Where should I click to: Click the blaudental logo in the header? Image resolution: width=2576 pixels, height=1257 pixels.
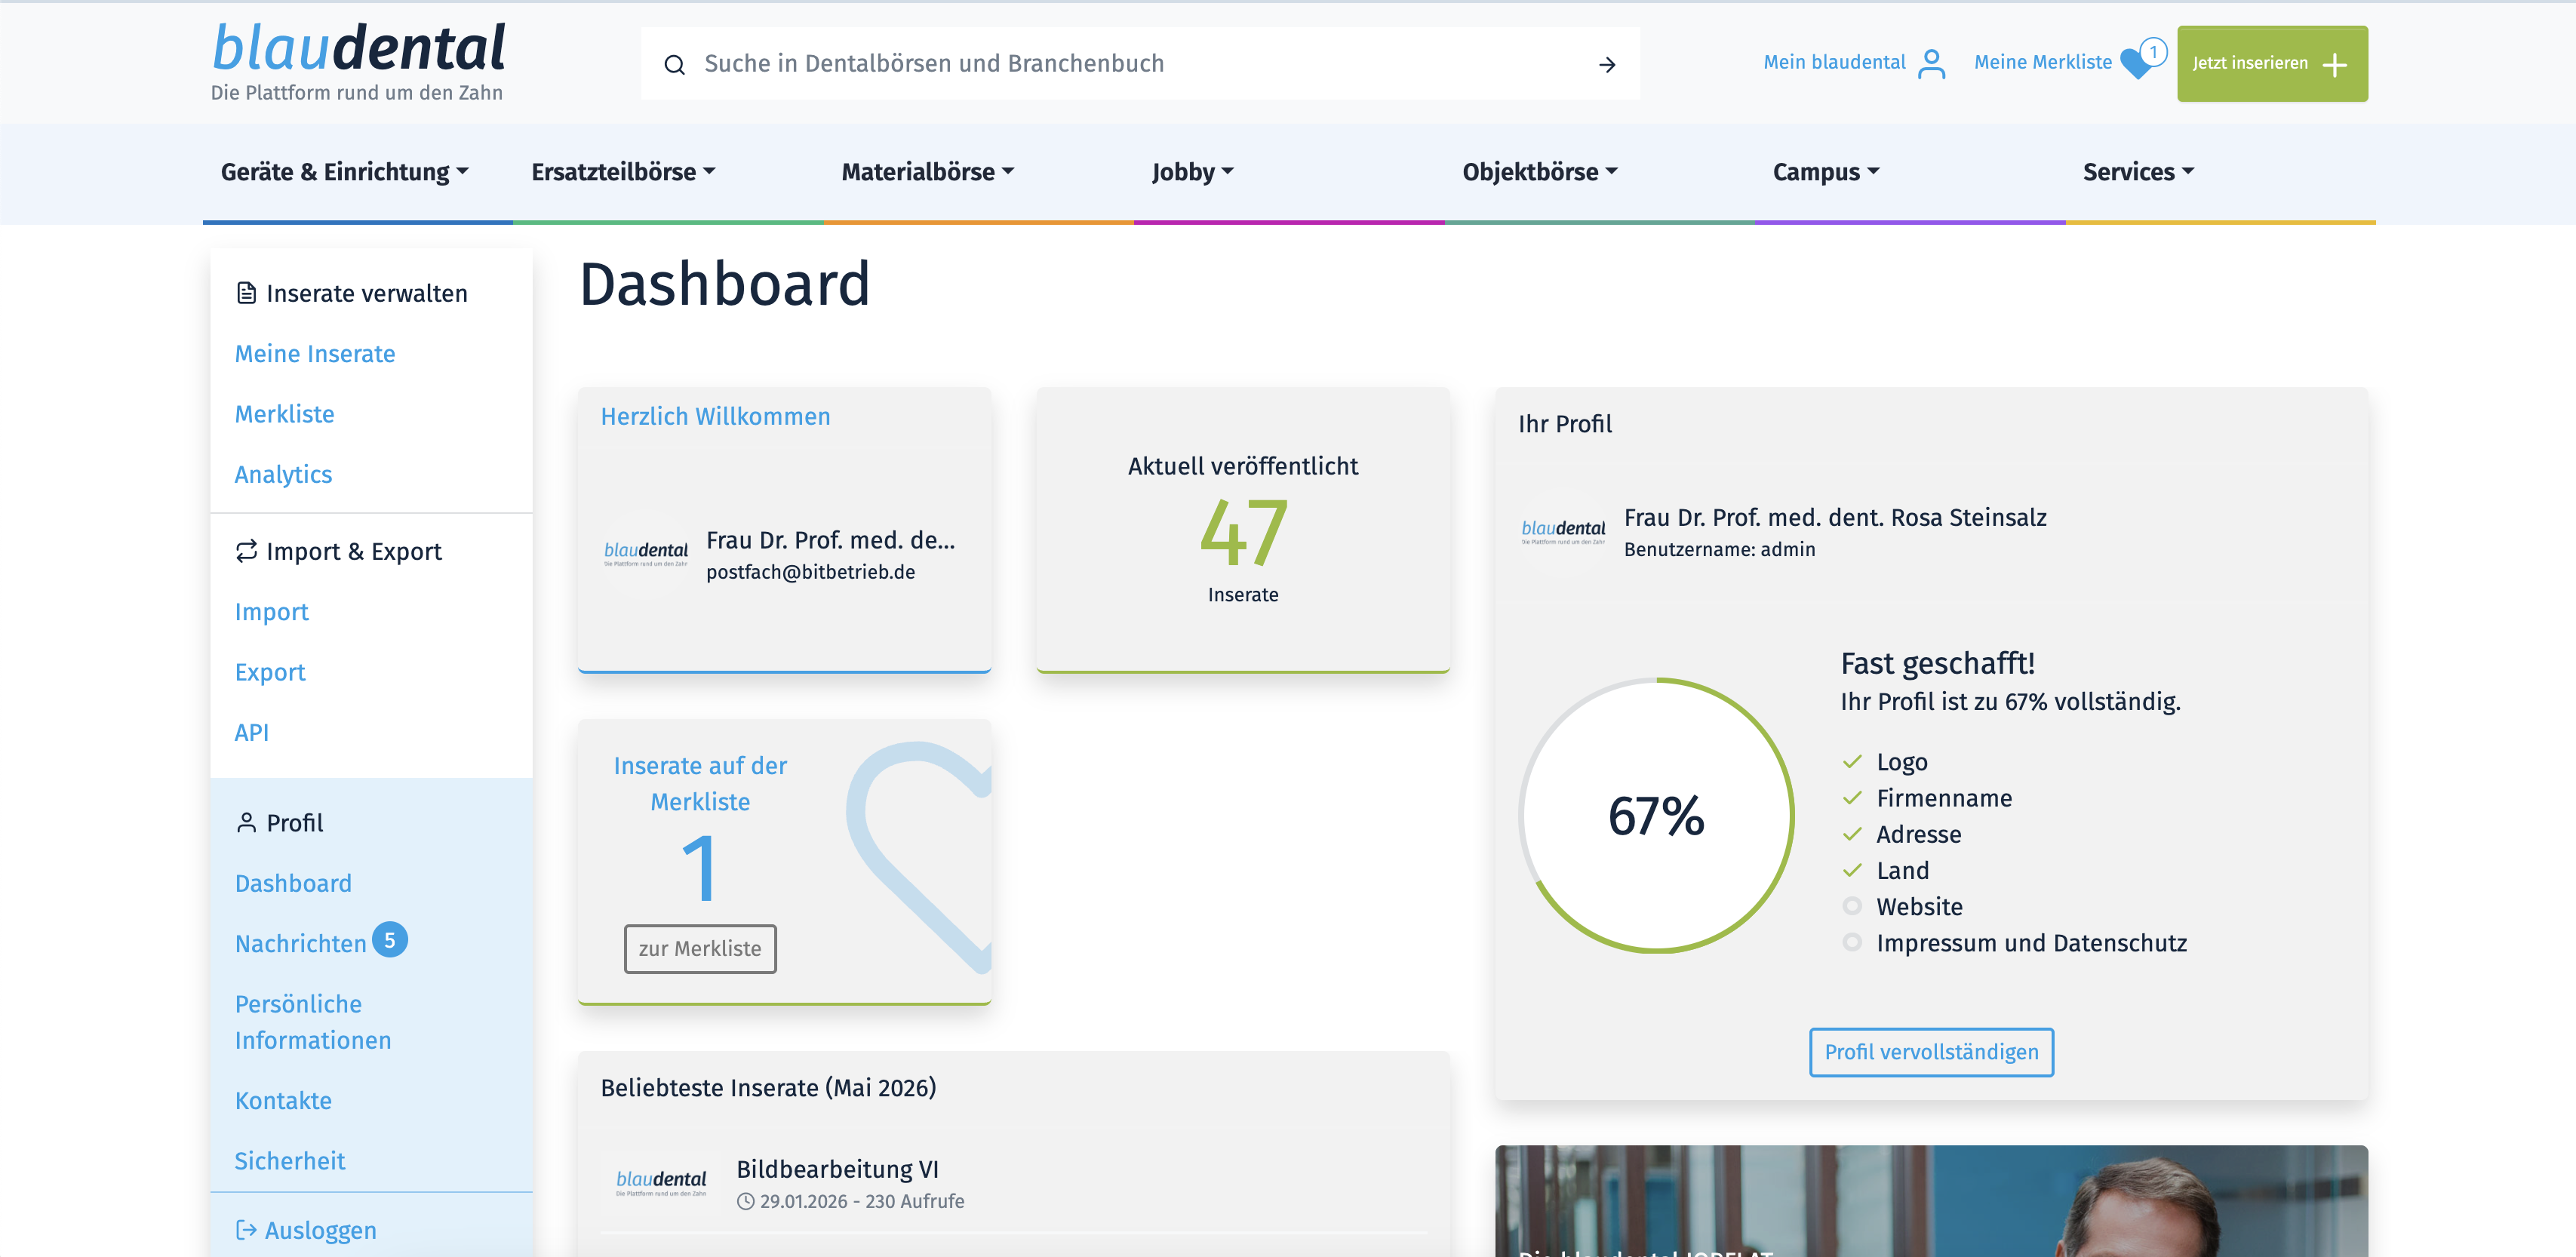[x=358, y=62]
